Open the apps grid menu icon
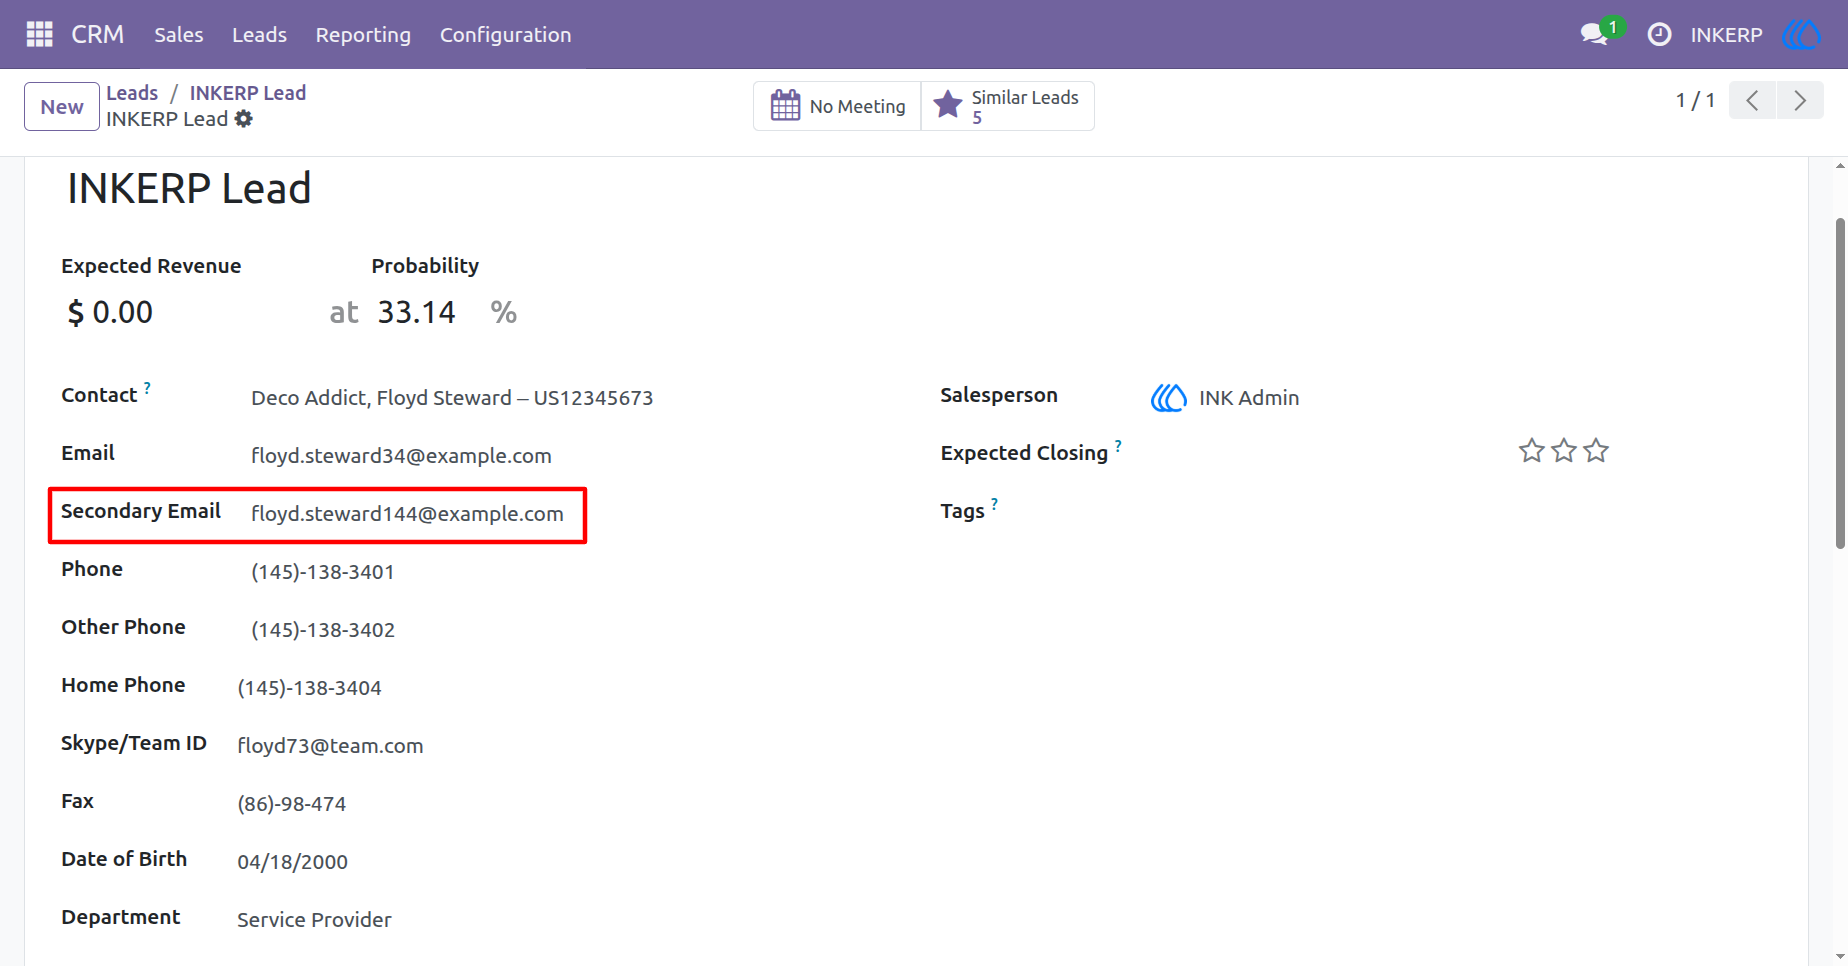This screenshot has width=1848, height=966. point(39,34)
